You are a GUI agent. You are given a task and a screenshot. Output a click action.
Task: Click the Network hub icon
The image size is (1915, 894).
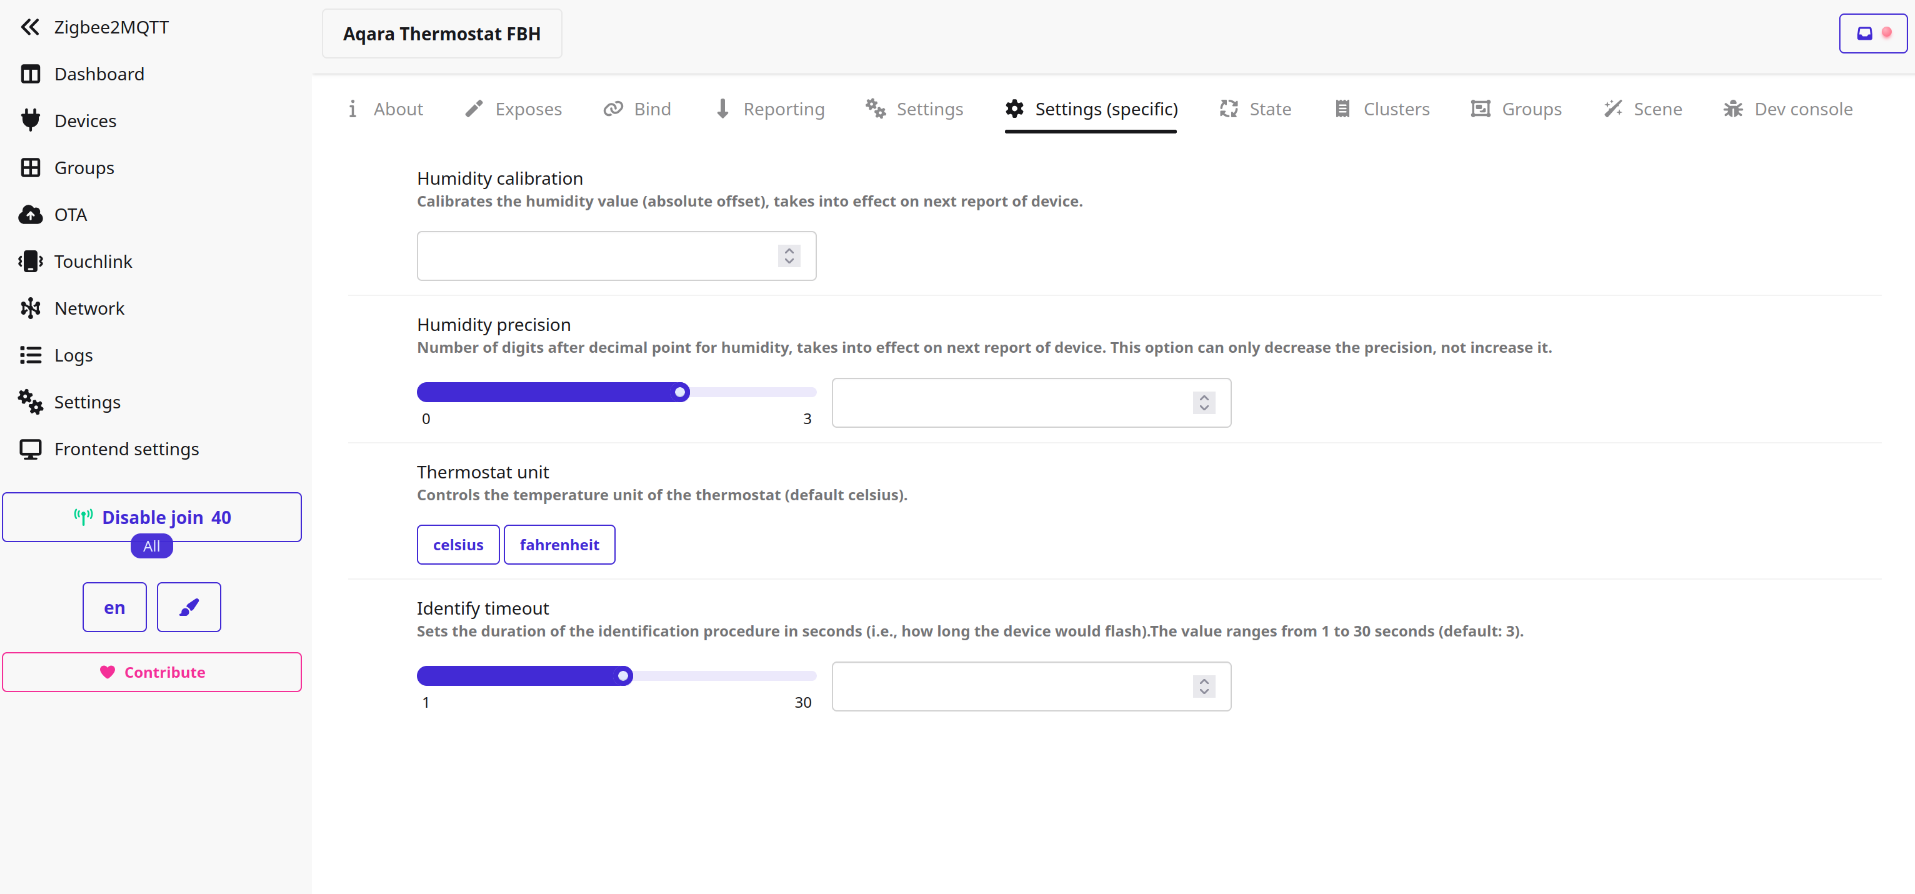[31, 309]
